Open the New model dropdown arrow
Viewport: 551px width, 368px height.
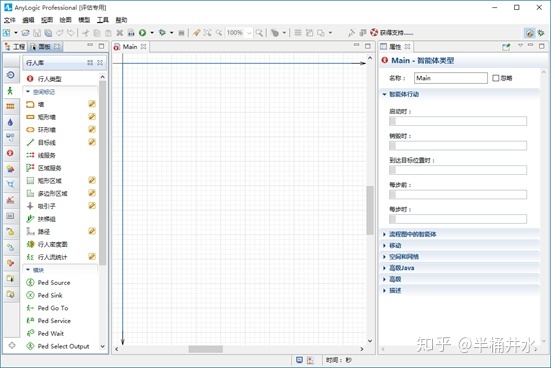16,33
